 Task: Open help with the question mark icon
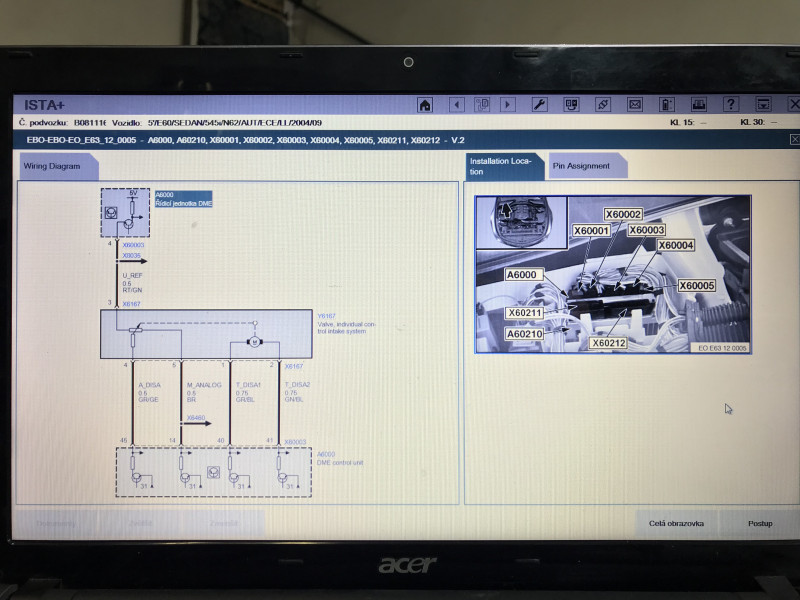(731, 105)
